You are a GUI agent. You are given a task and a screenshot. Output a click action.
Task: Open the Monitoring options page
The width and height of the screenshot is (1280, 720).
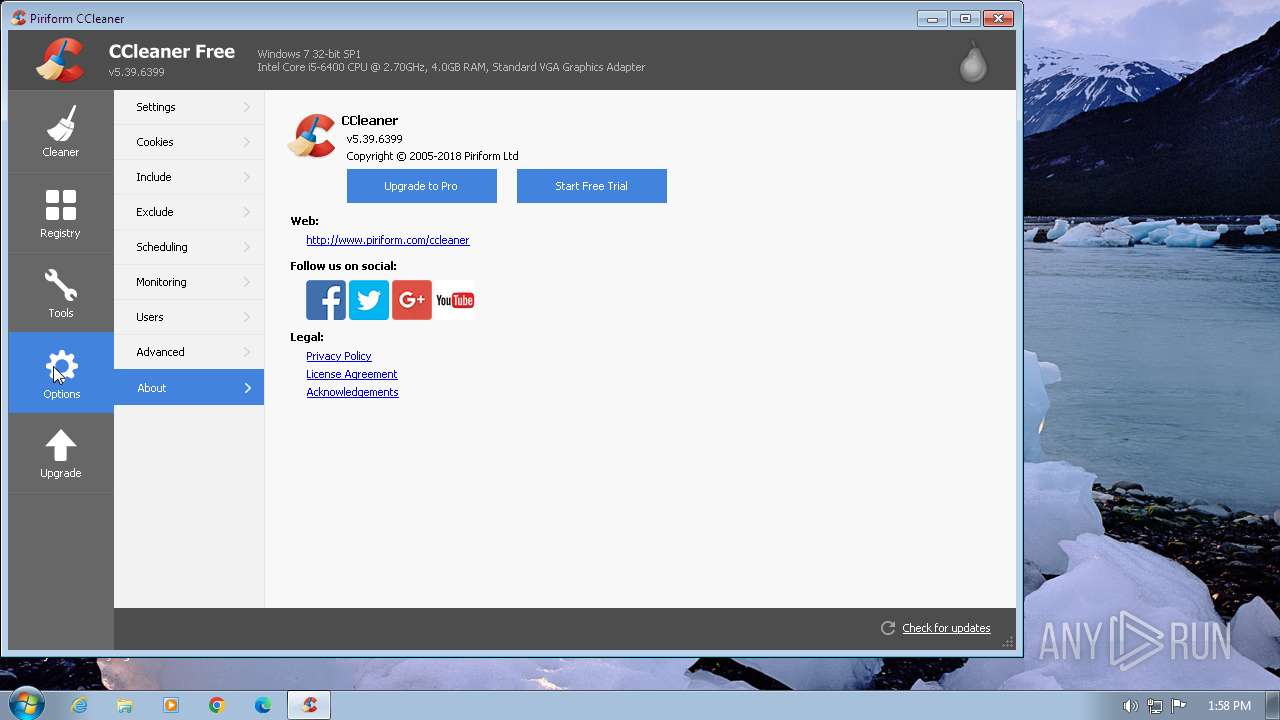tap(189, 282)
